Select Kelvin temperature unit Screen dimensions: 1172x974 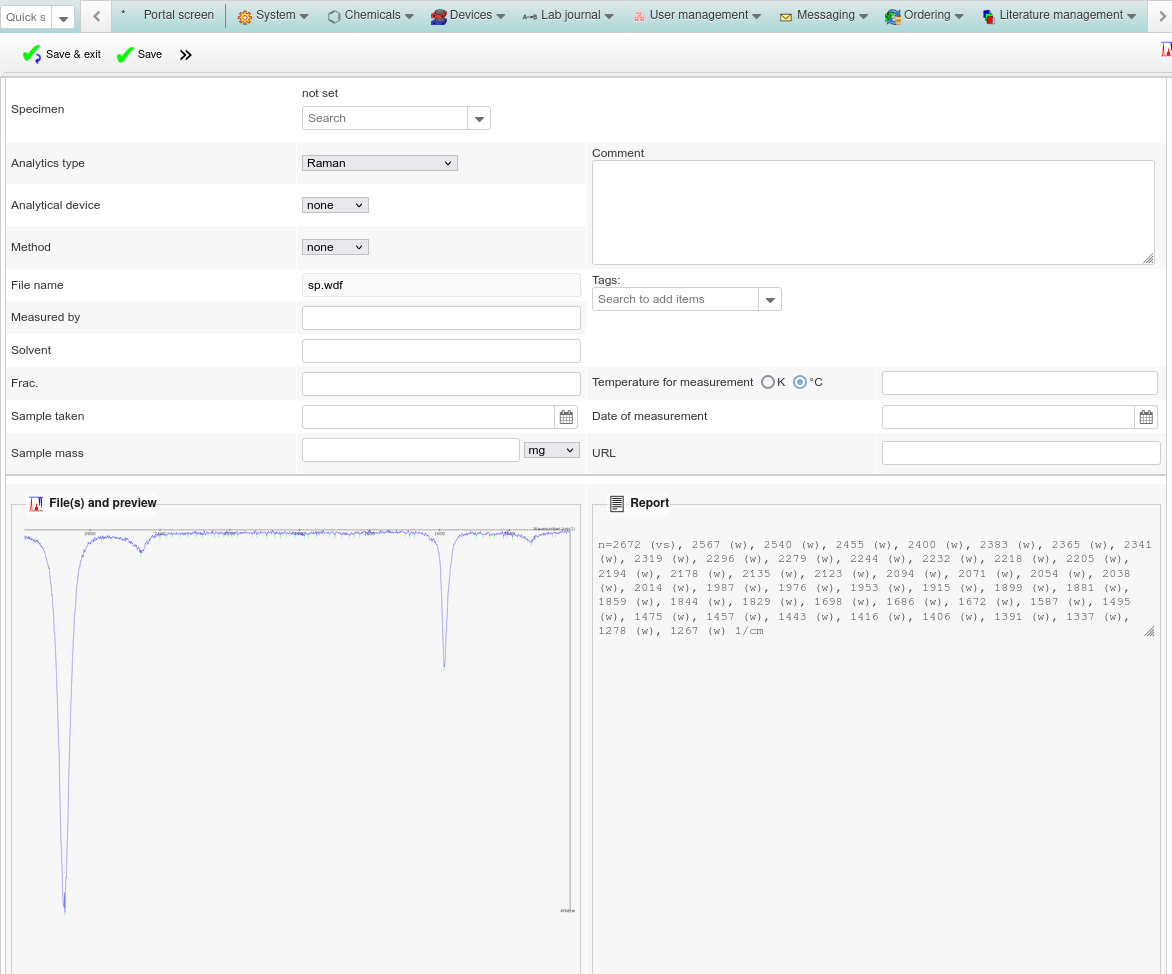[768, 382]
